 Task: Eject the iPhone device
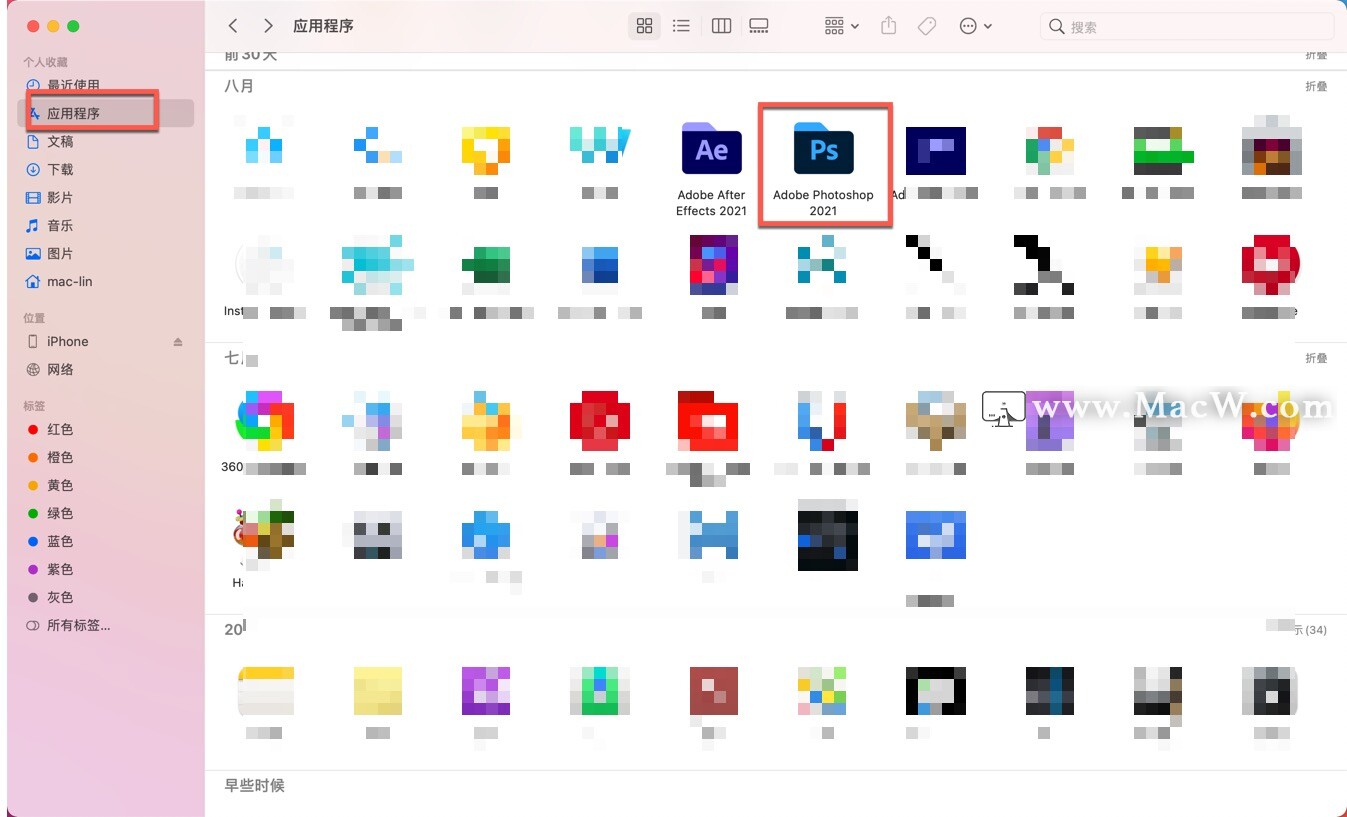[x=178, y=342]
